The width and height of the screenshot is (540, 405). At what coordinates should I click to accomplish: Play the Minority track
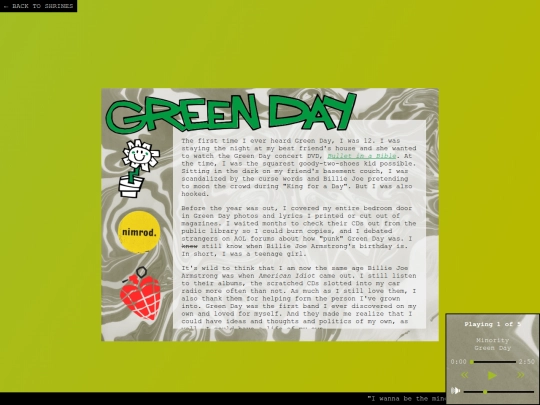click(492, 375)
